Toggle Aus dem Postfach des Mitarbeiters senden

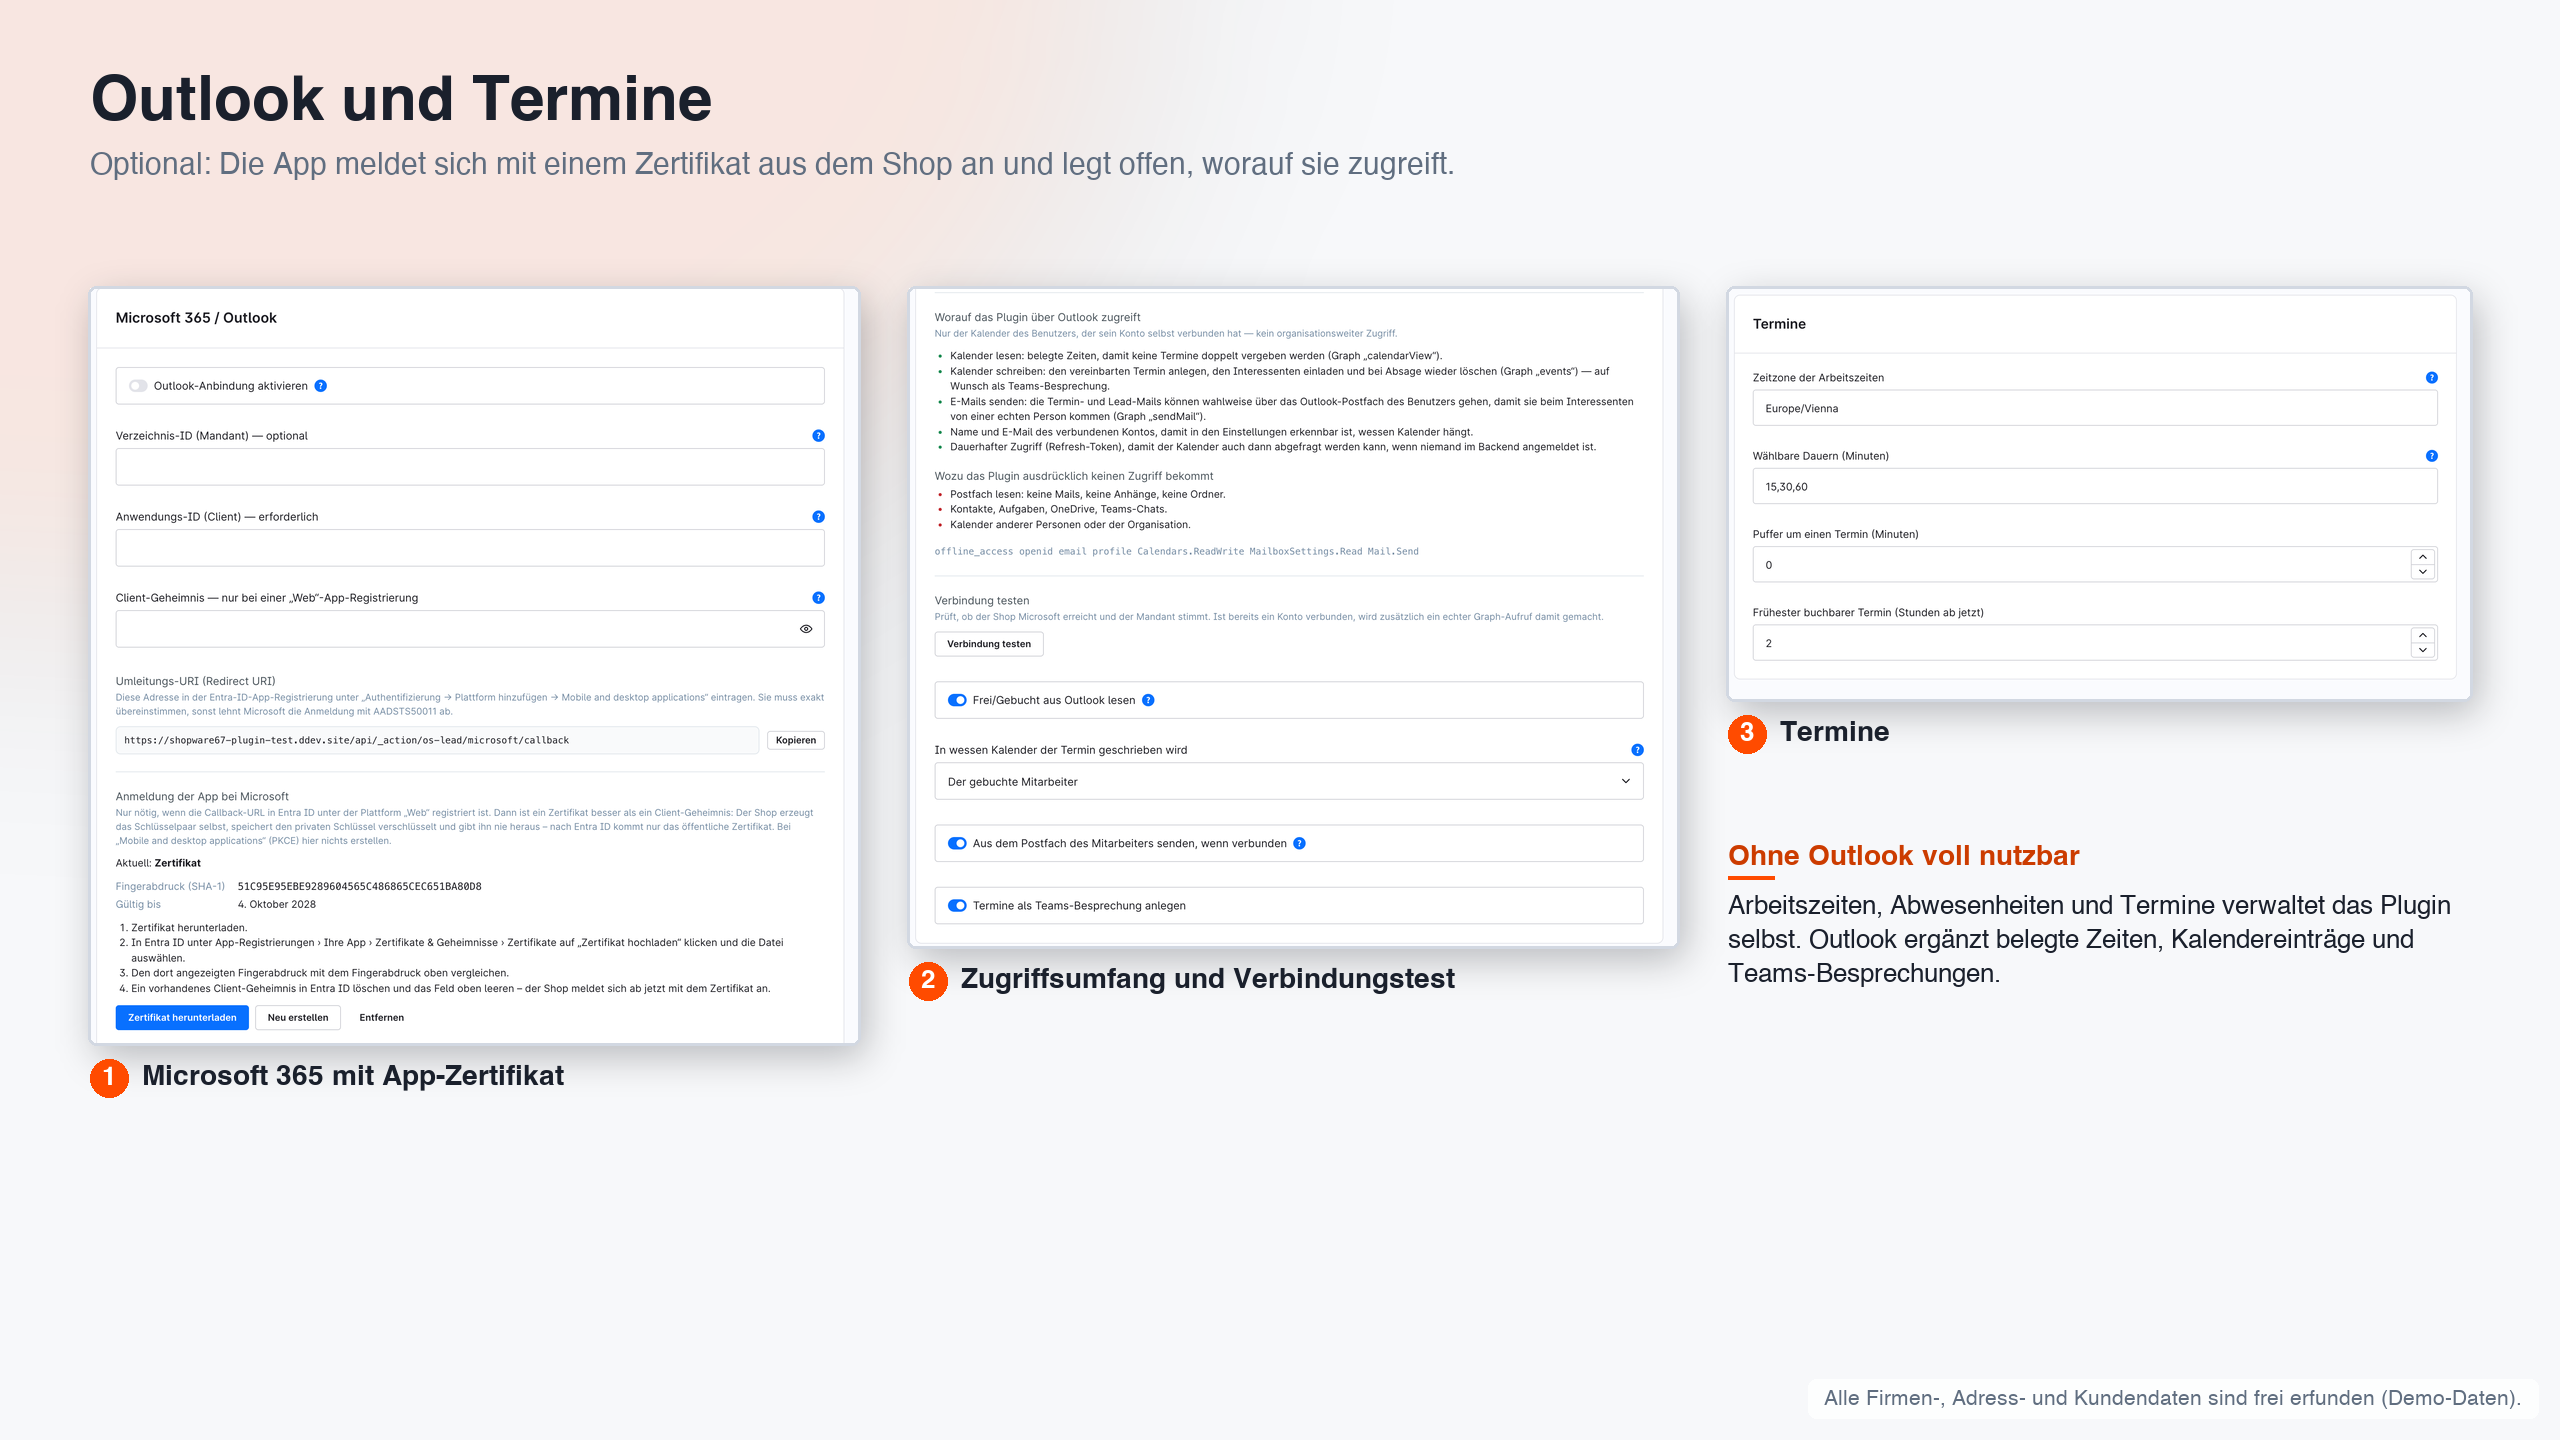pos(957,843)
